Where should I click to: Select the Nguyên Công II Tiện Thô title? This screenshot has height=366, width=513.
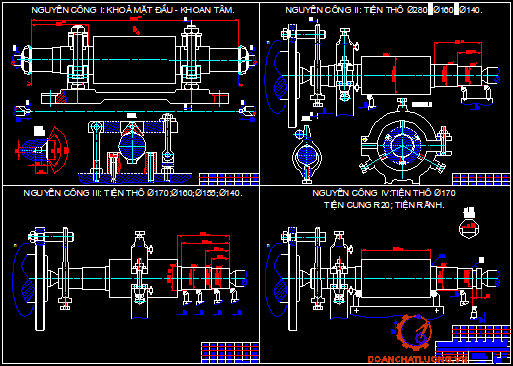(x=384, y=10)
